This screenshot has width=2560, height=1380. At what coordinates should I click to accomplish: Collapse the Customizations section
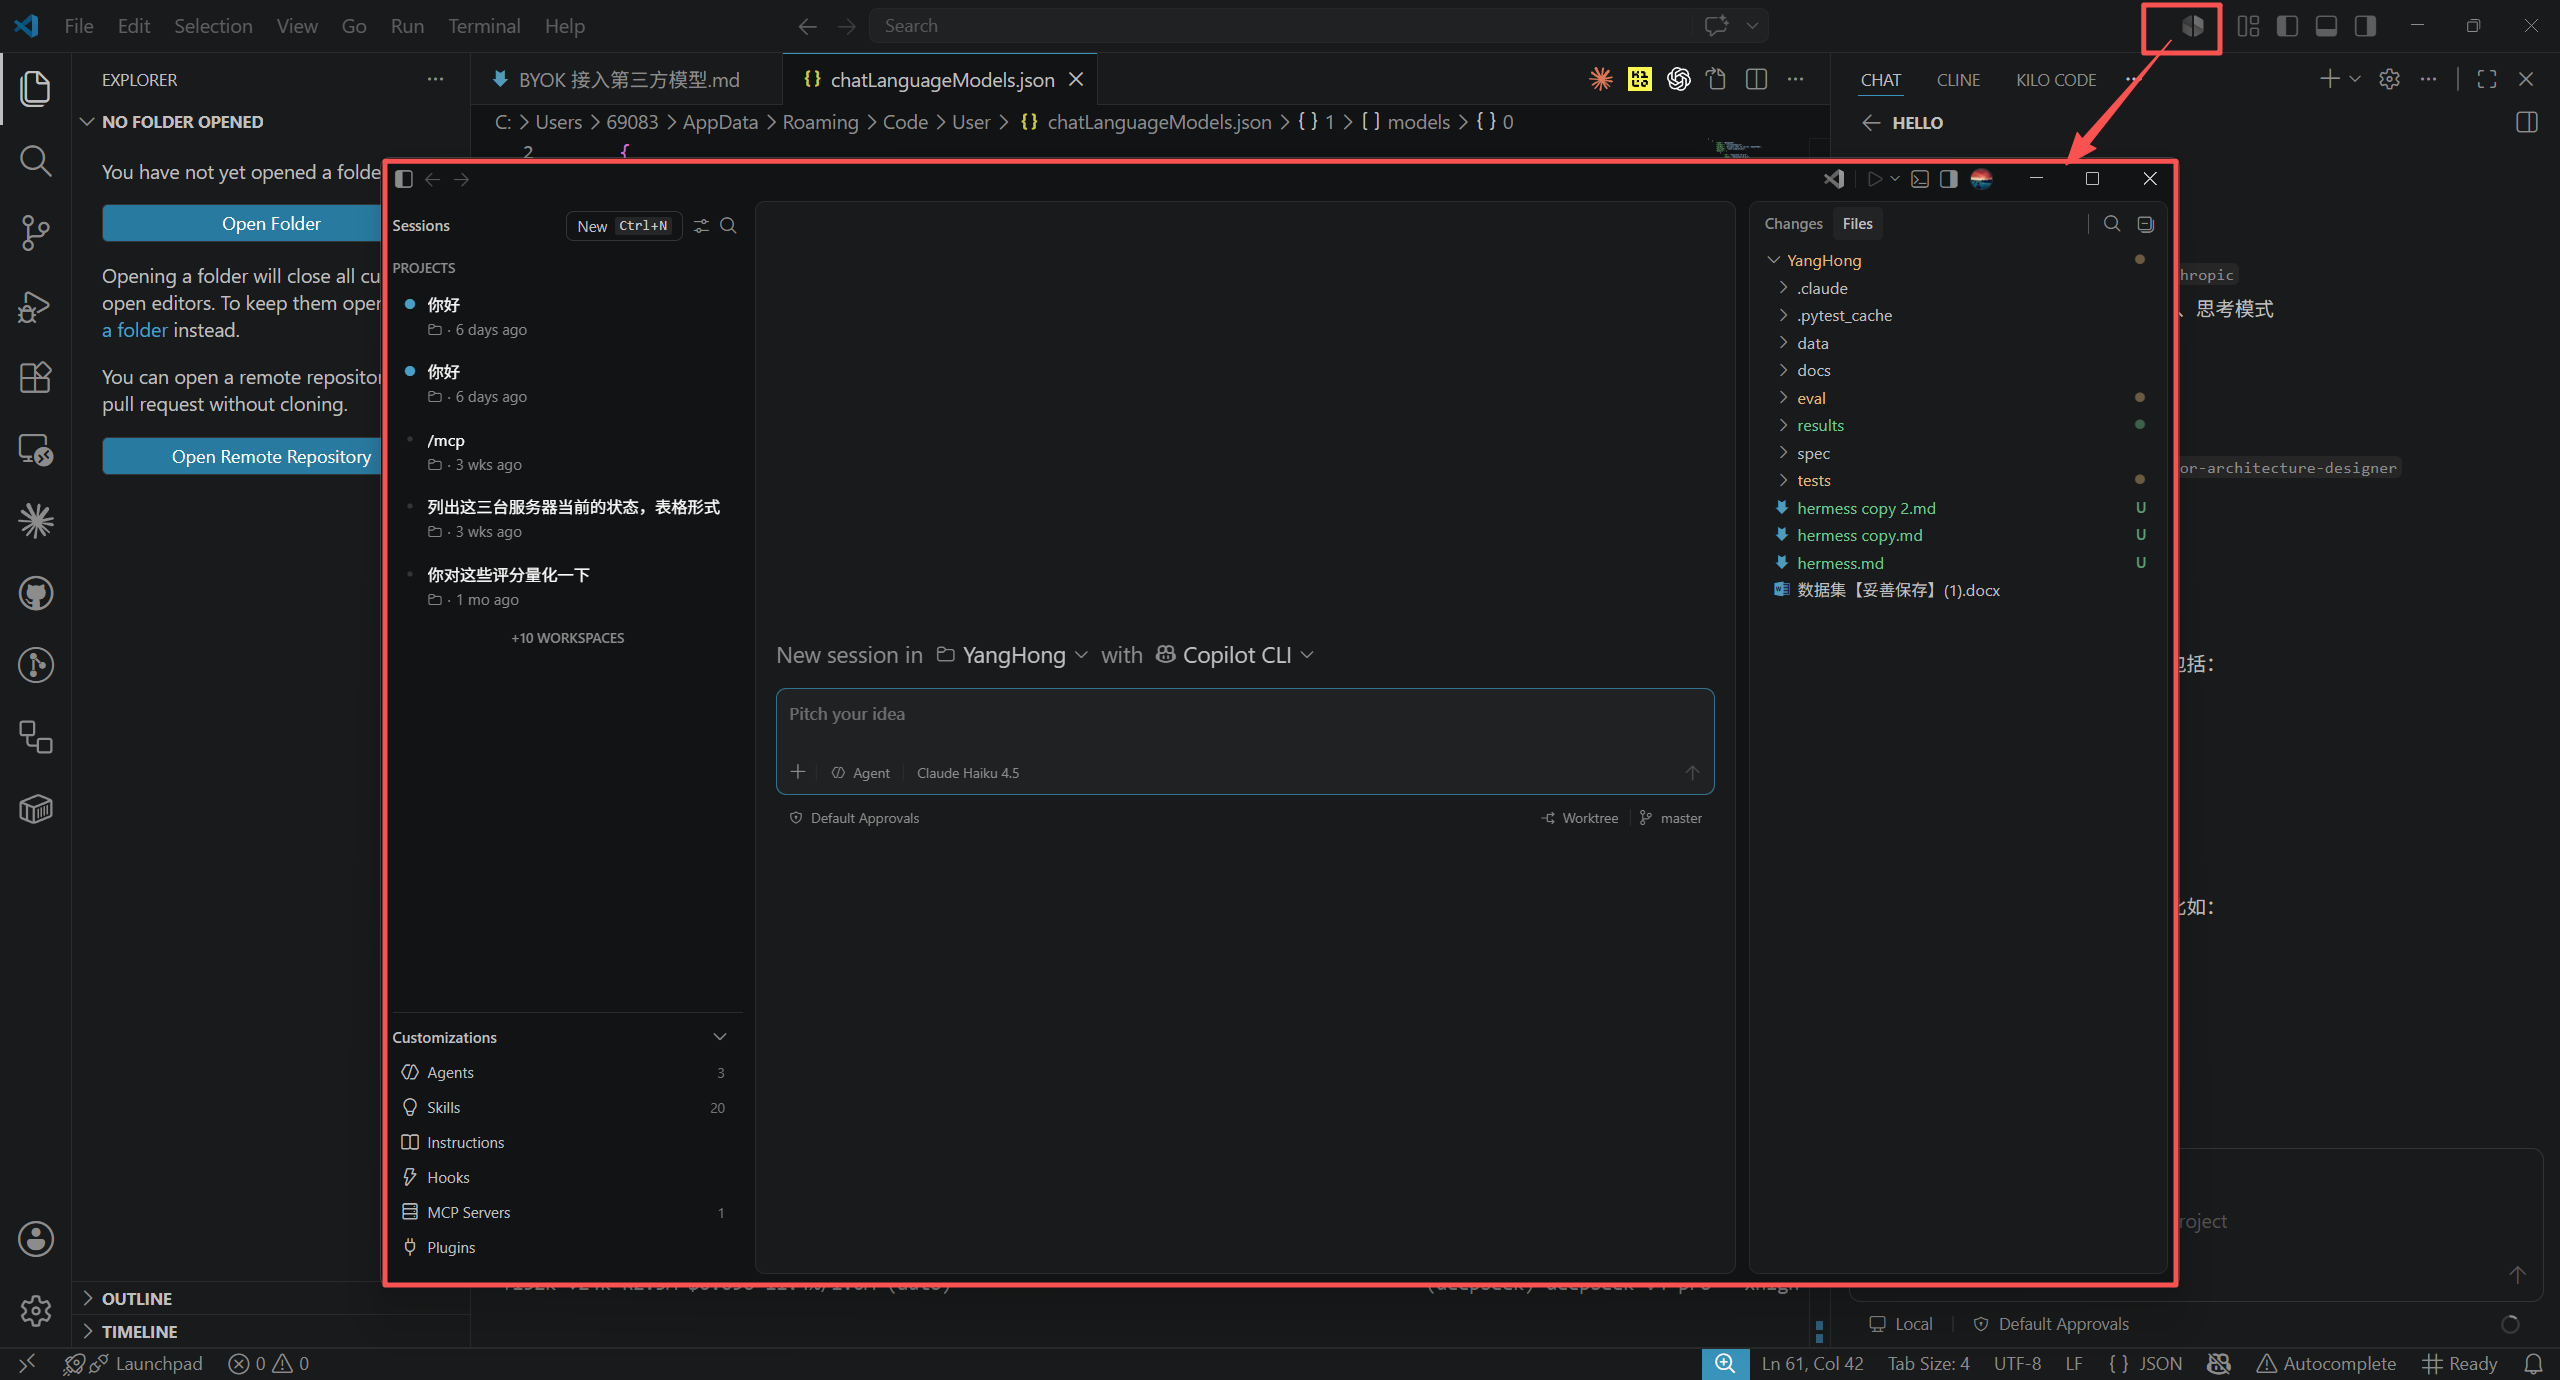click(x=720, y=1037)
